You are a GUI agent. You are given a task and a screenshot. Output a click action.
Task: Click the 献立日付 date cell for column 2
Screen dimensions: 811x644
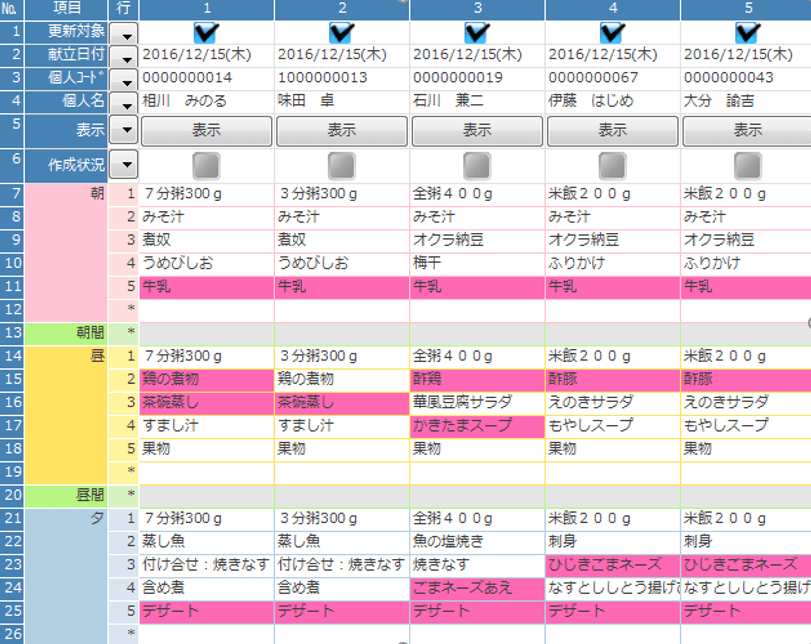coord(340,54)
